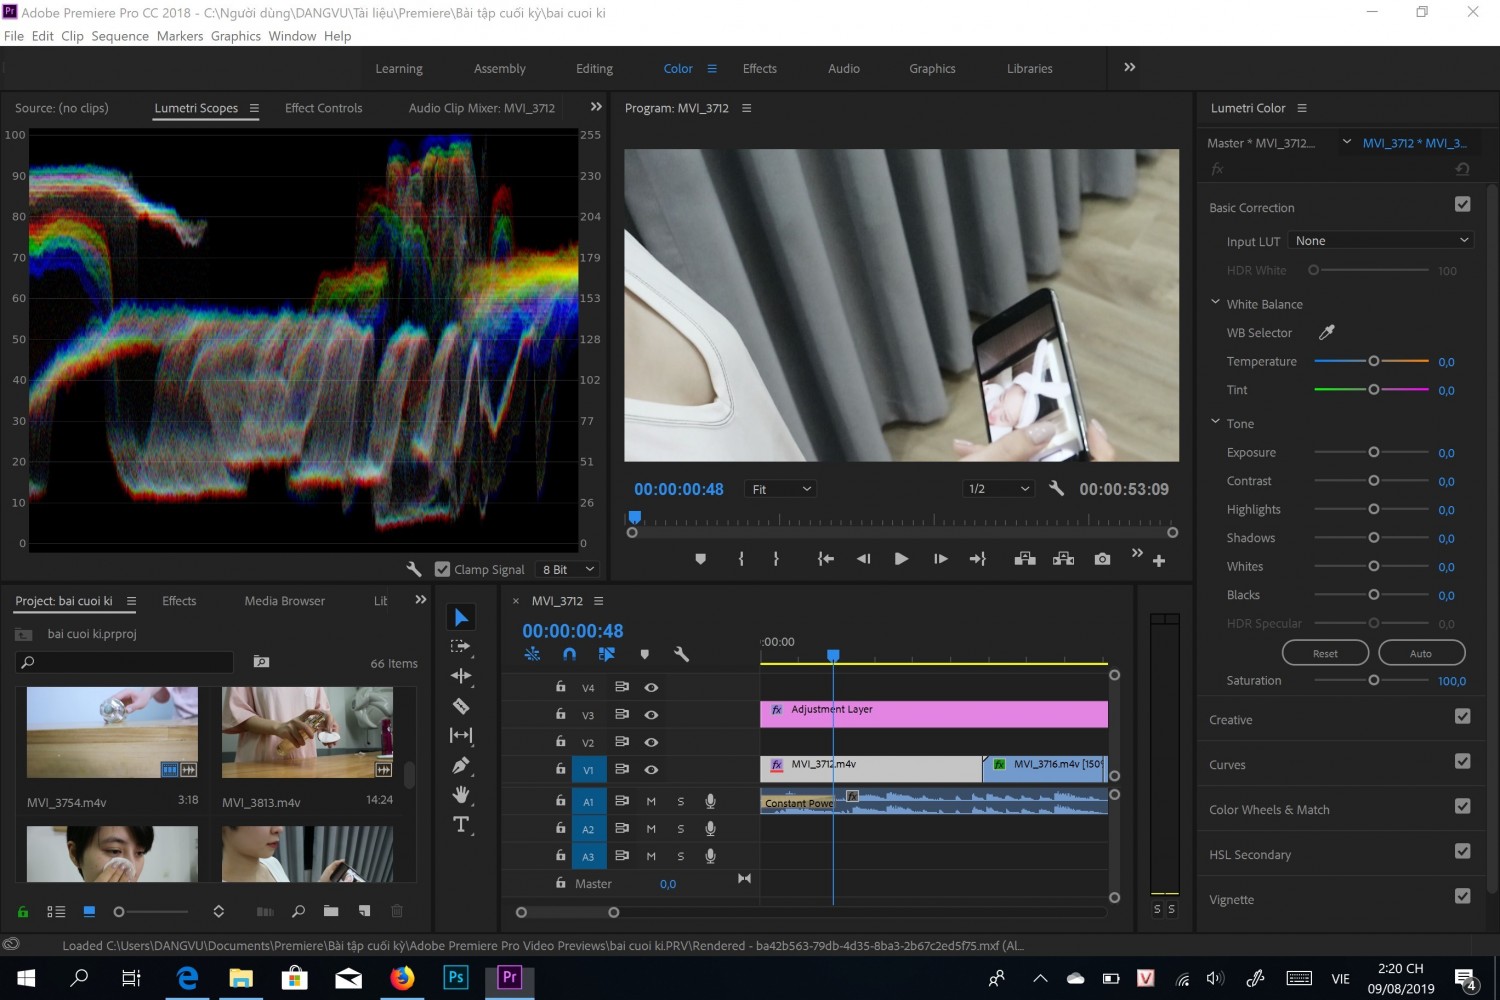Screen dimensions: 1500x1000
Task: Select the Pen tool
Action: coord(461,765)
